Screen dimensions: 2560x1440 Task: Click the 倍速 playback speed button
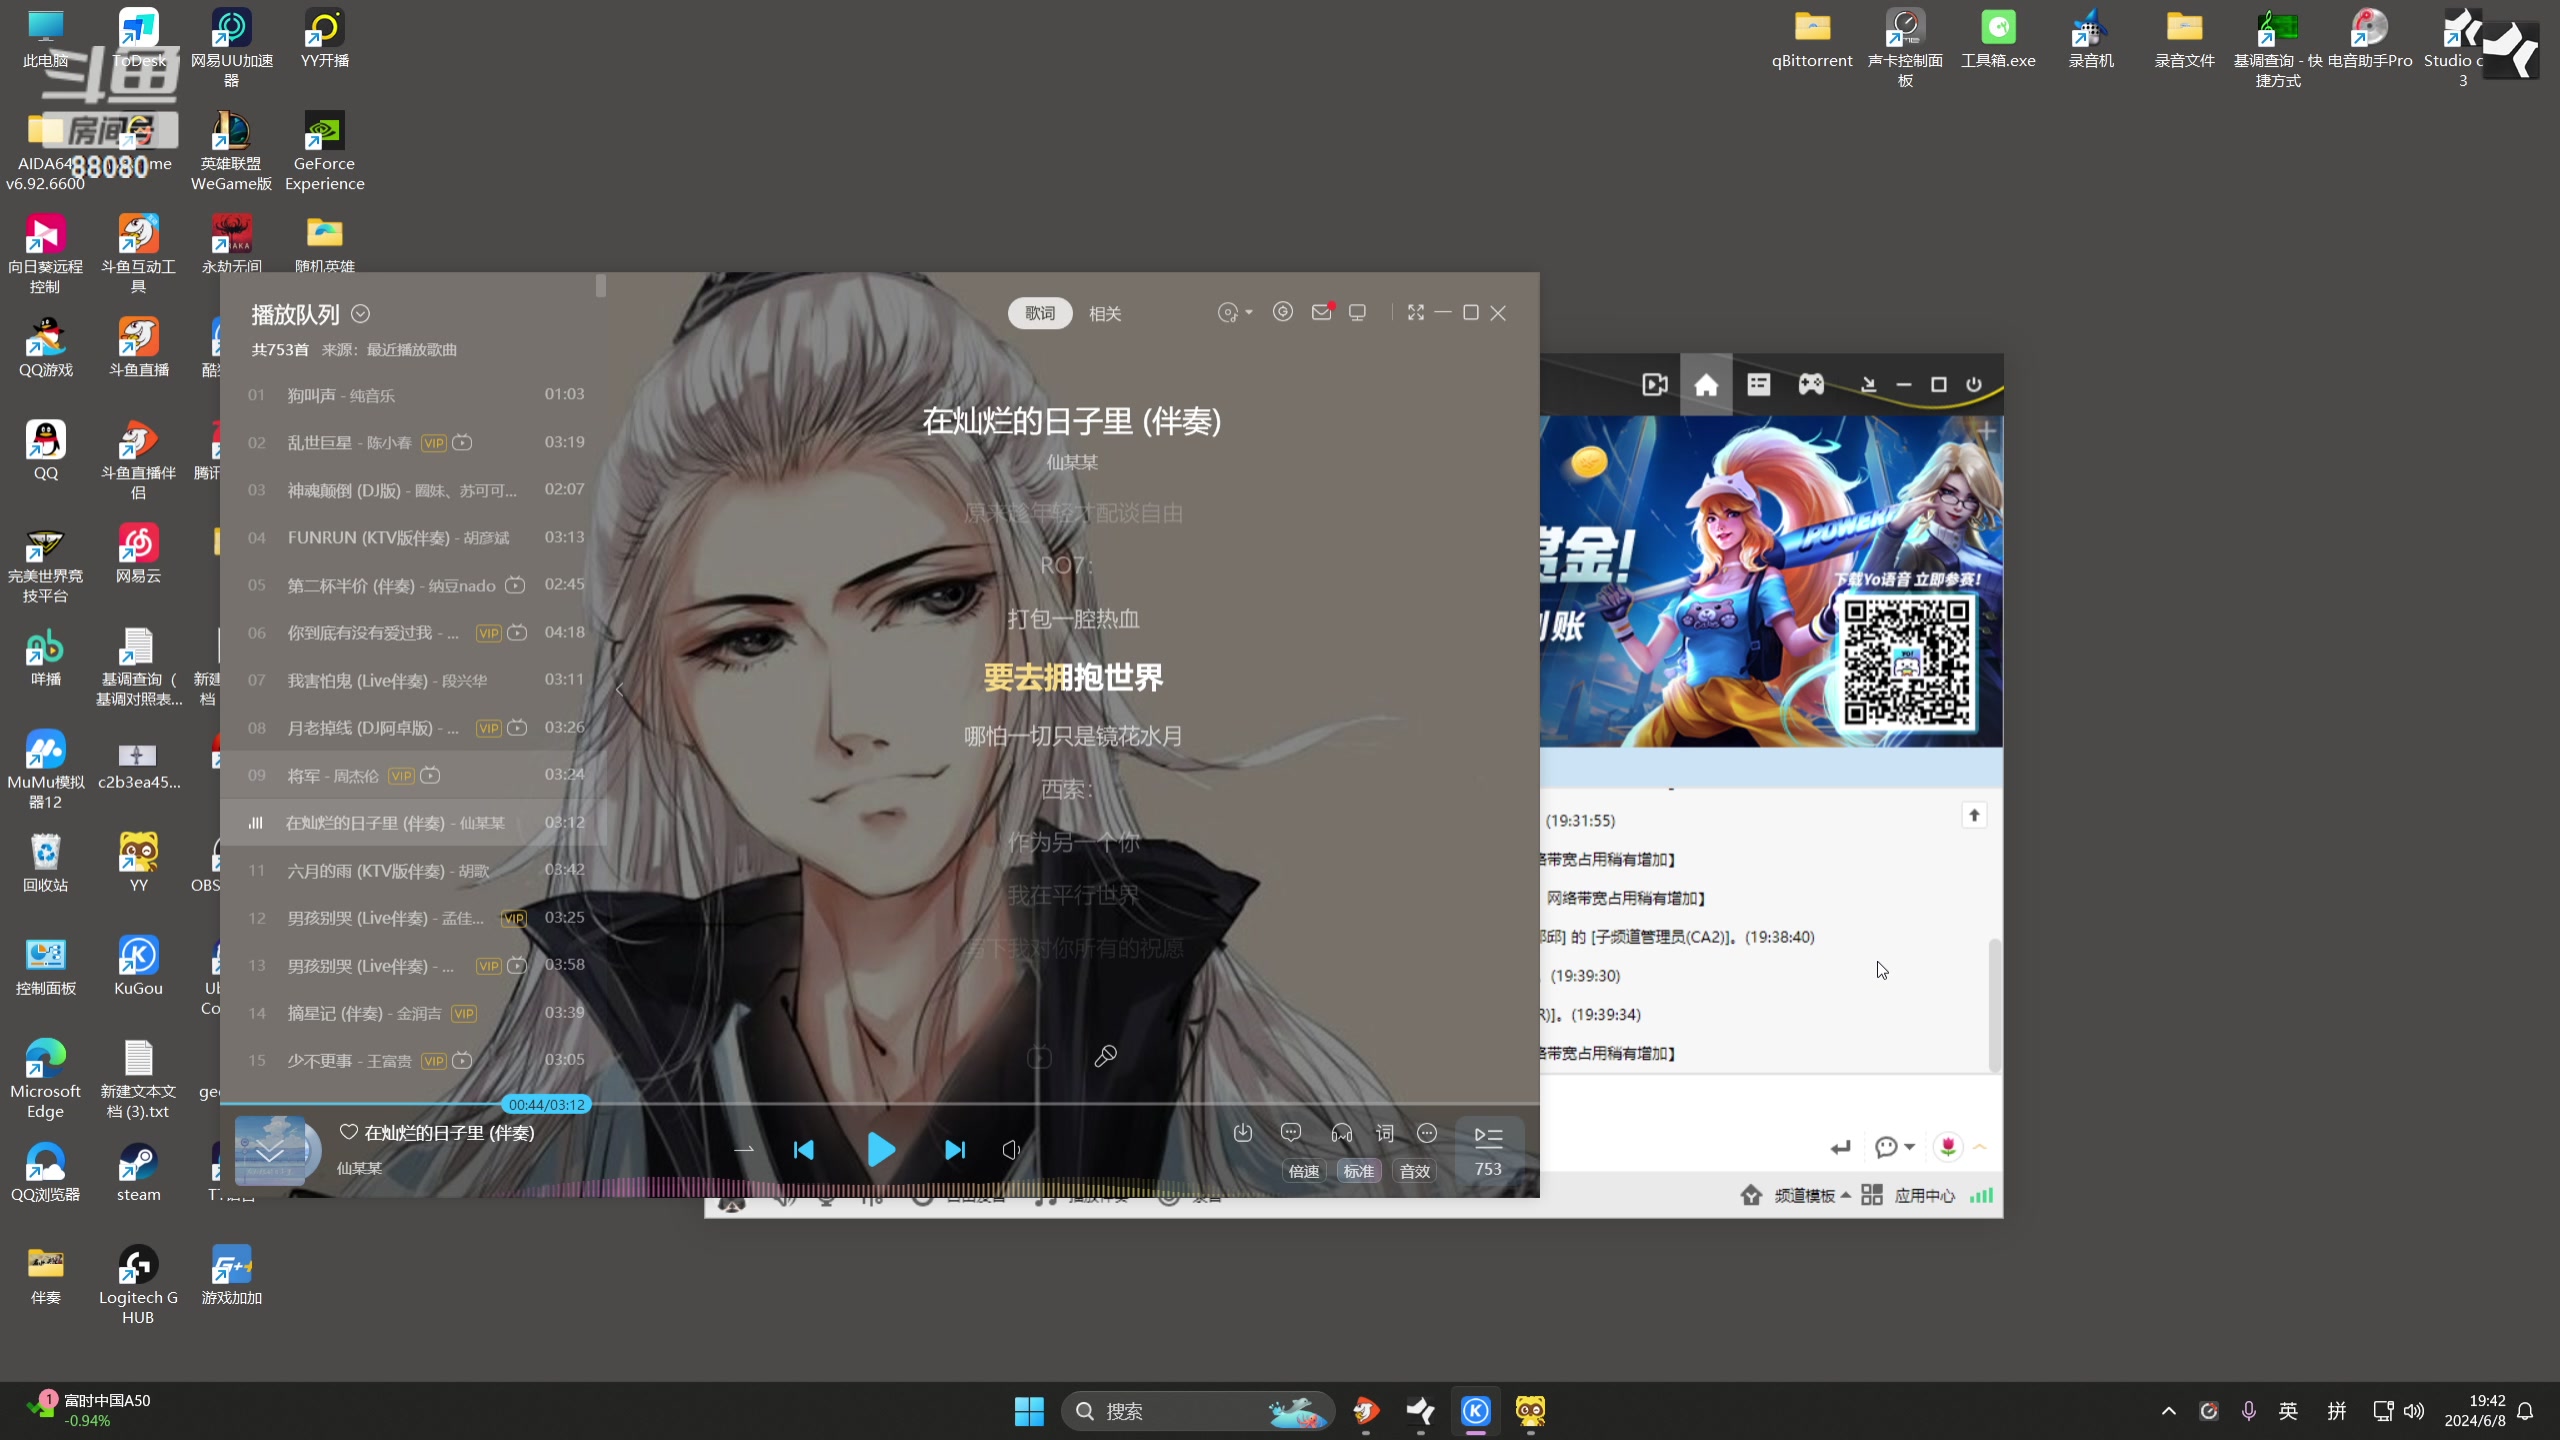(x=1303, y=1171)
